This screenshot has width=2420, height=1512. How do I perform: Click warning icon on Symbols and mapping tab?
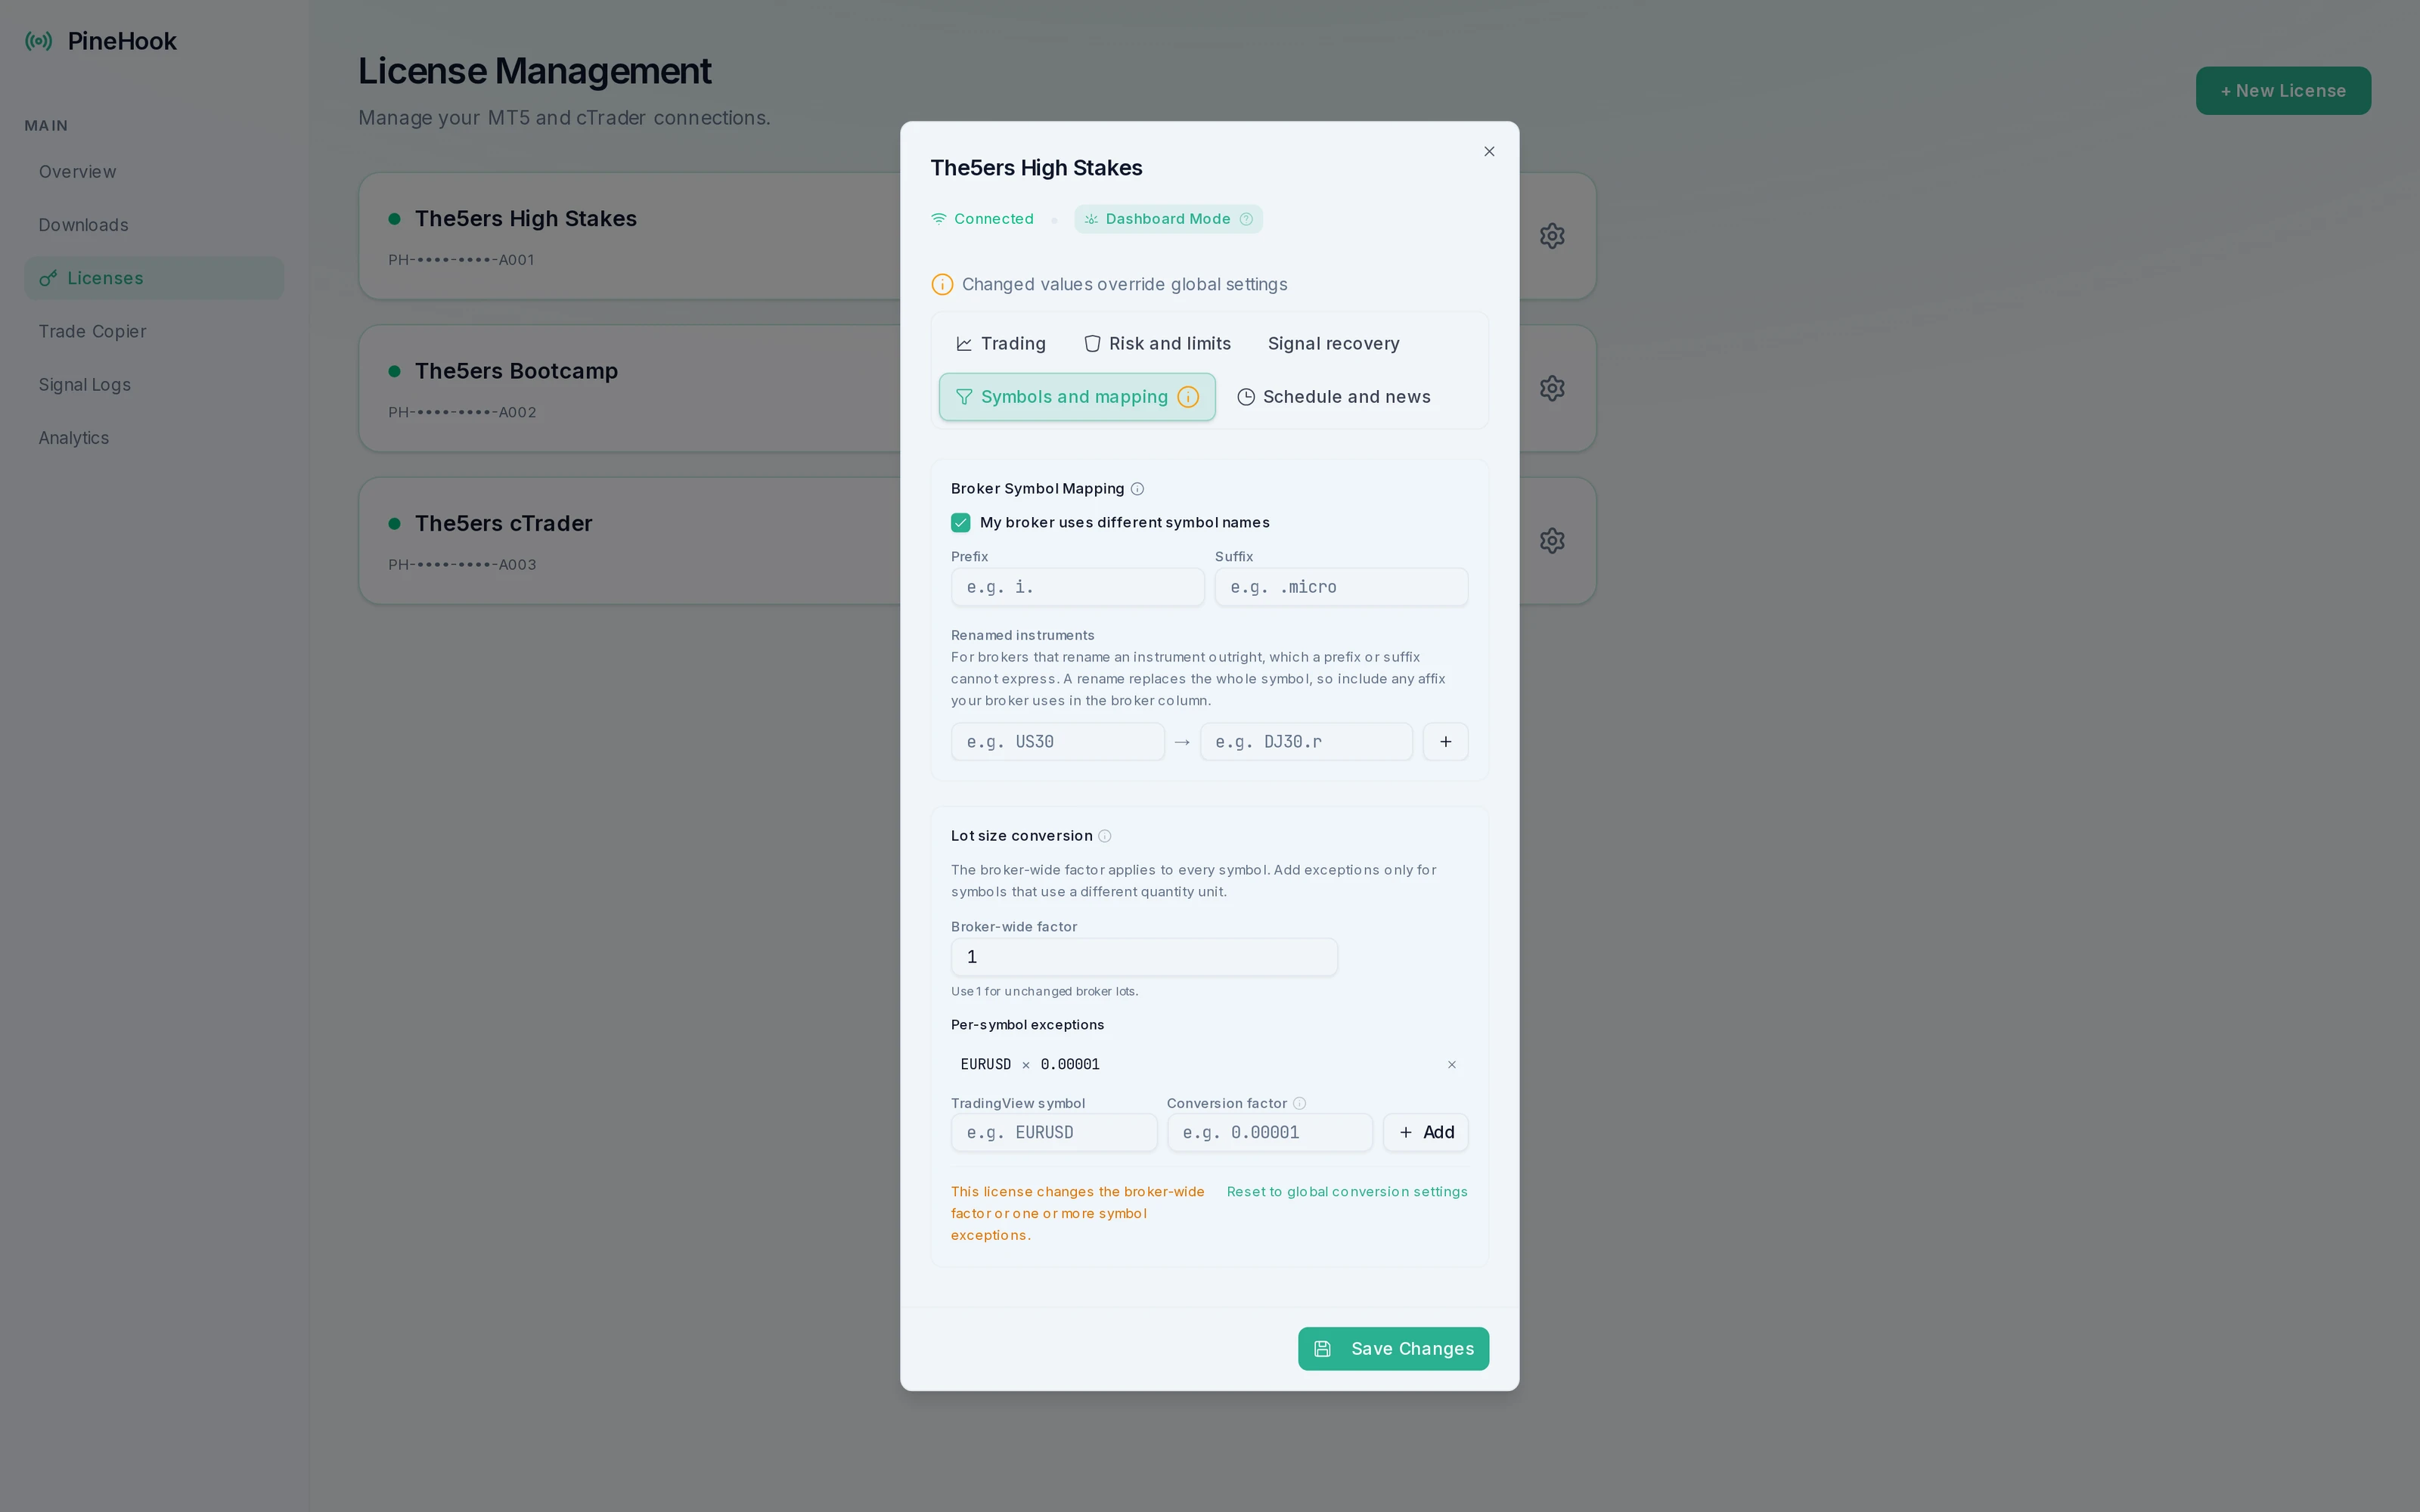(x=1188, y=397)
